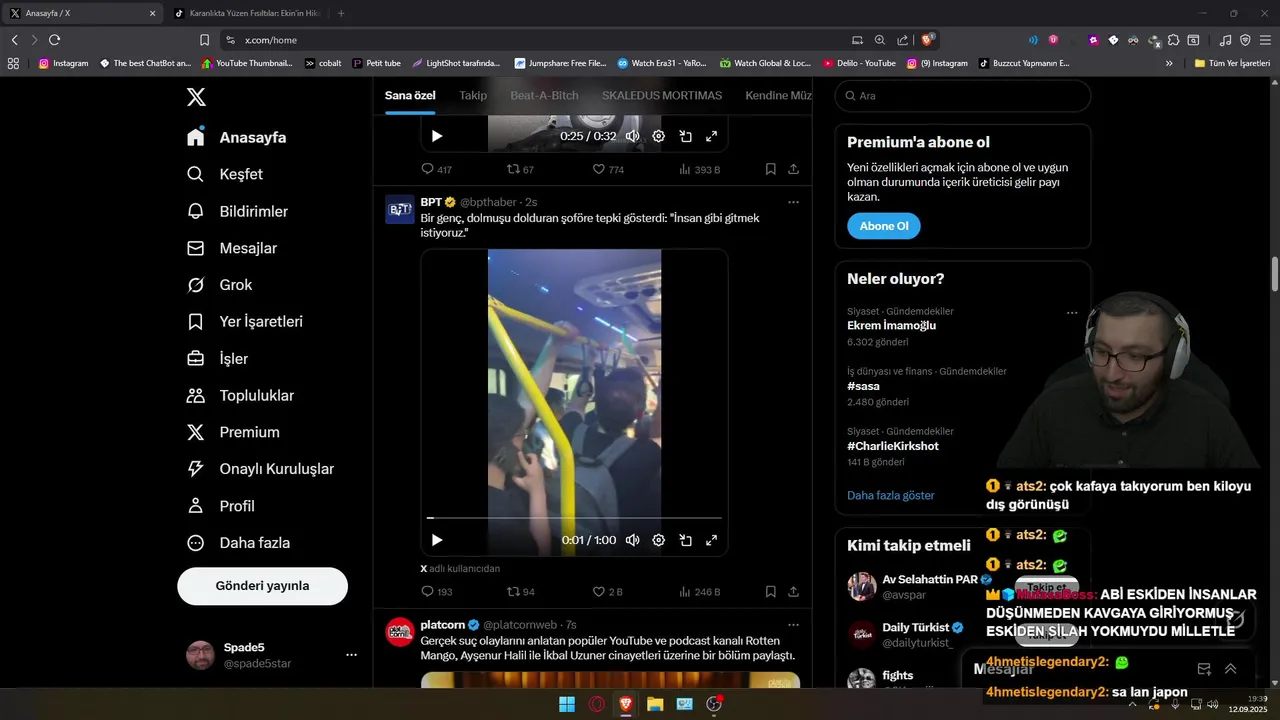Open top video settings gear
1280x720 pixels.
point(659,136)
